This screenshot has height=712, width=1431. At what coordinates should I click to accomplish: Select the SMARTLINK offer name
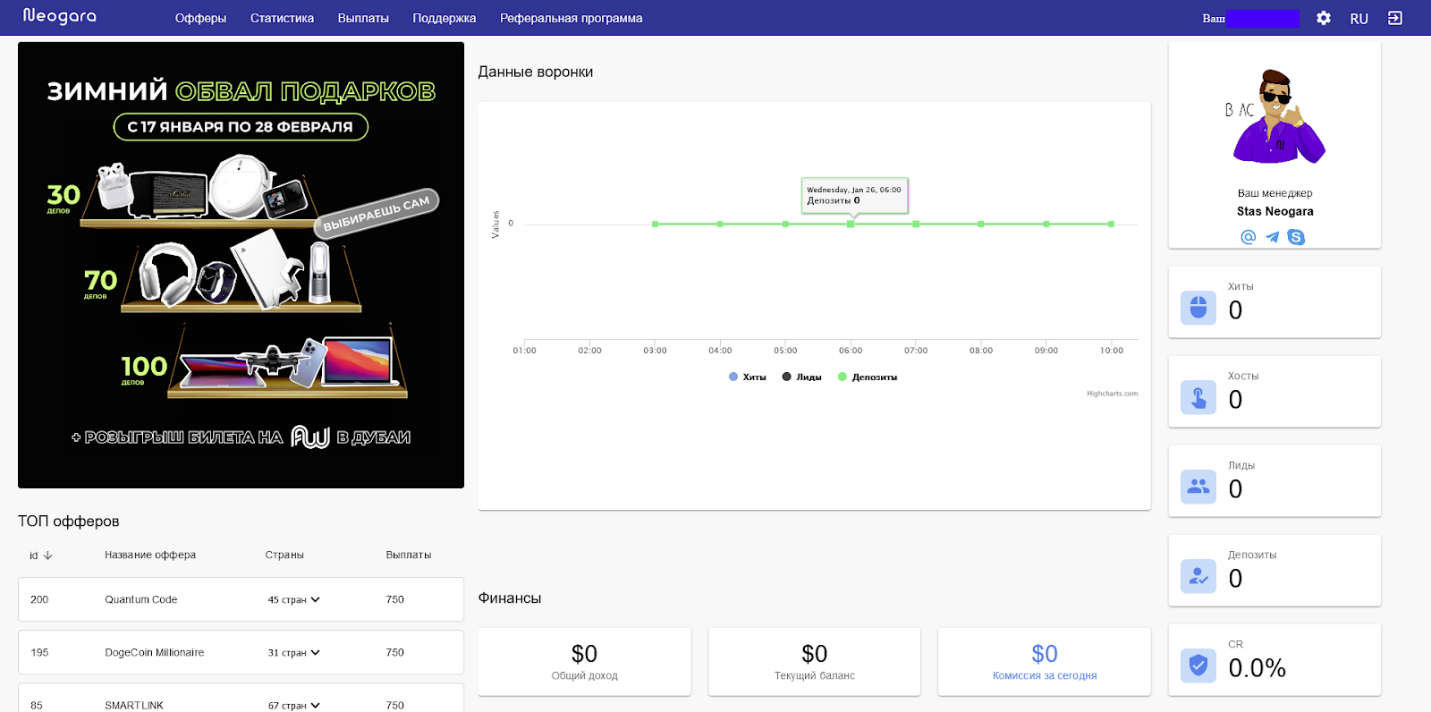135,705
